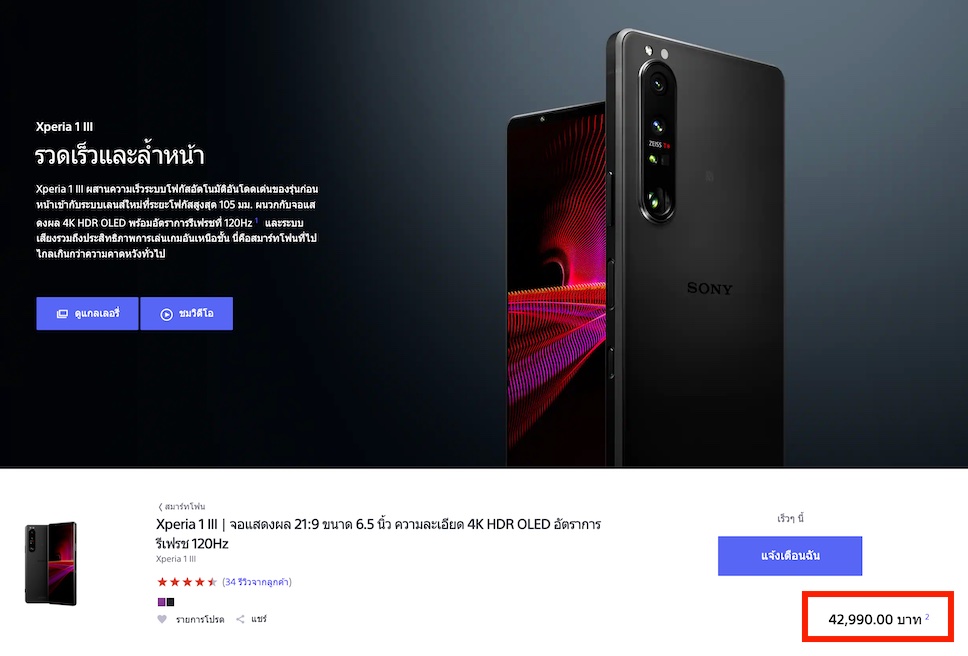Open footnote 2 beside the price
Screen dimensions: 968x656
tap(927, 617)
